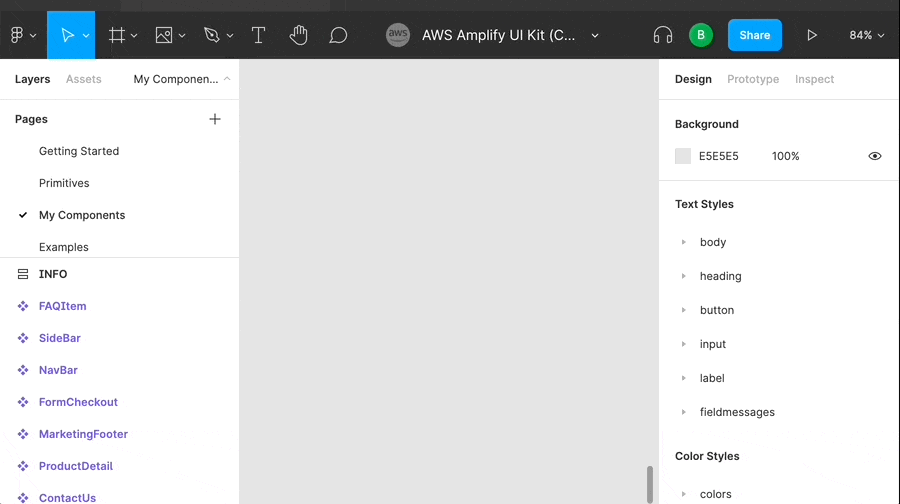Select the Move tool

coord(67,35)
